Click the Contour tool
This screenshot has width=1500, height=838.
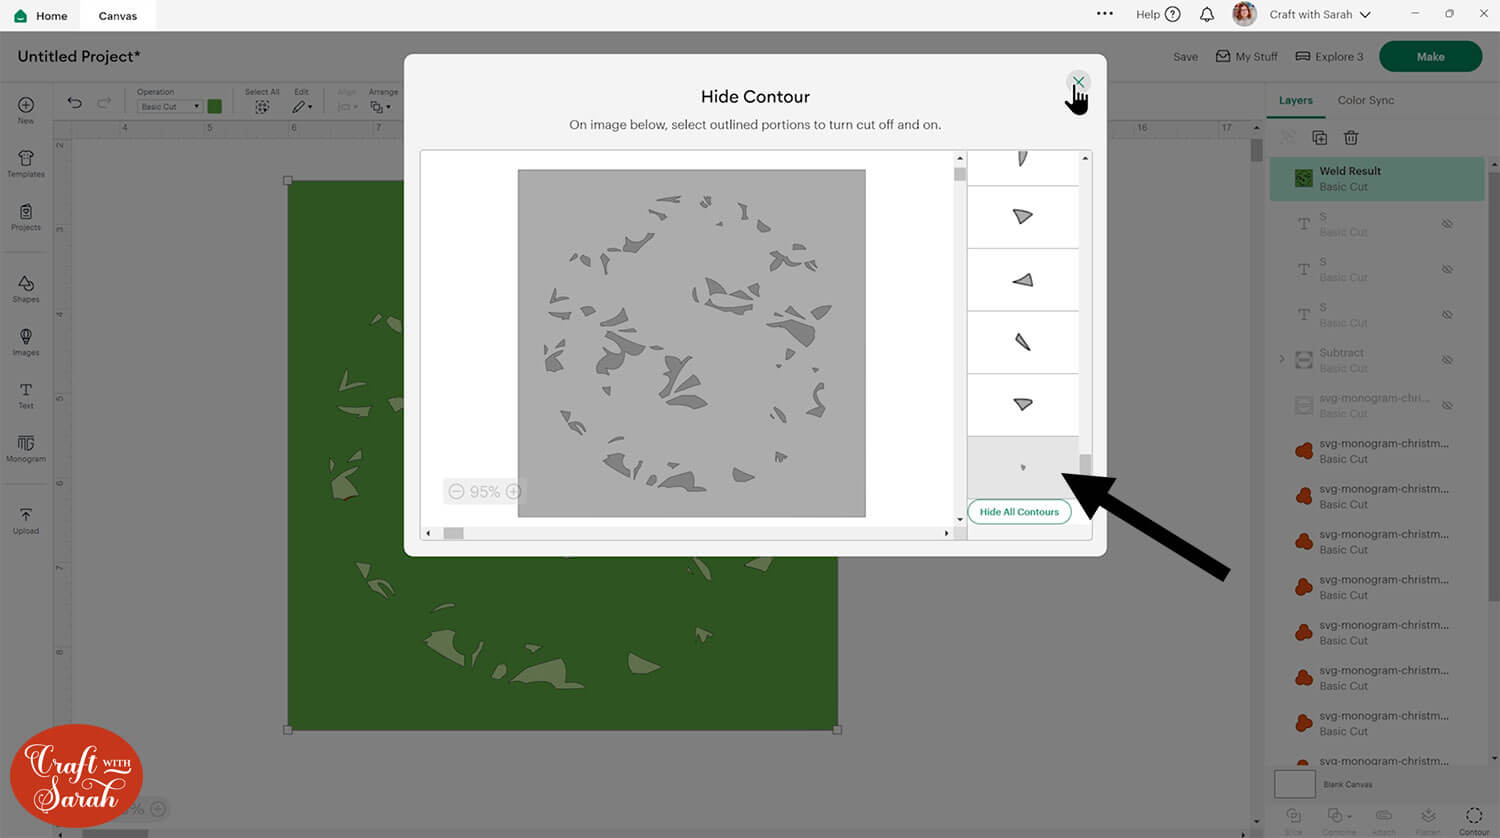[x=1474, y=820]
